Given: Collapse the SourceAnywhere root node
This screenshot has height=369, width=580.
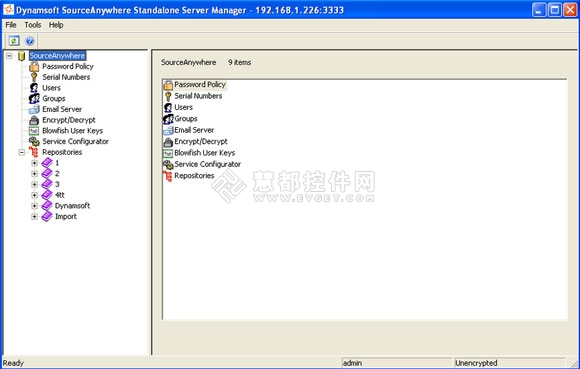Looking at the screenshot, I should 9,56.
